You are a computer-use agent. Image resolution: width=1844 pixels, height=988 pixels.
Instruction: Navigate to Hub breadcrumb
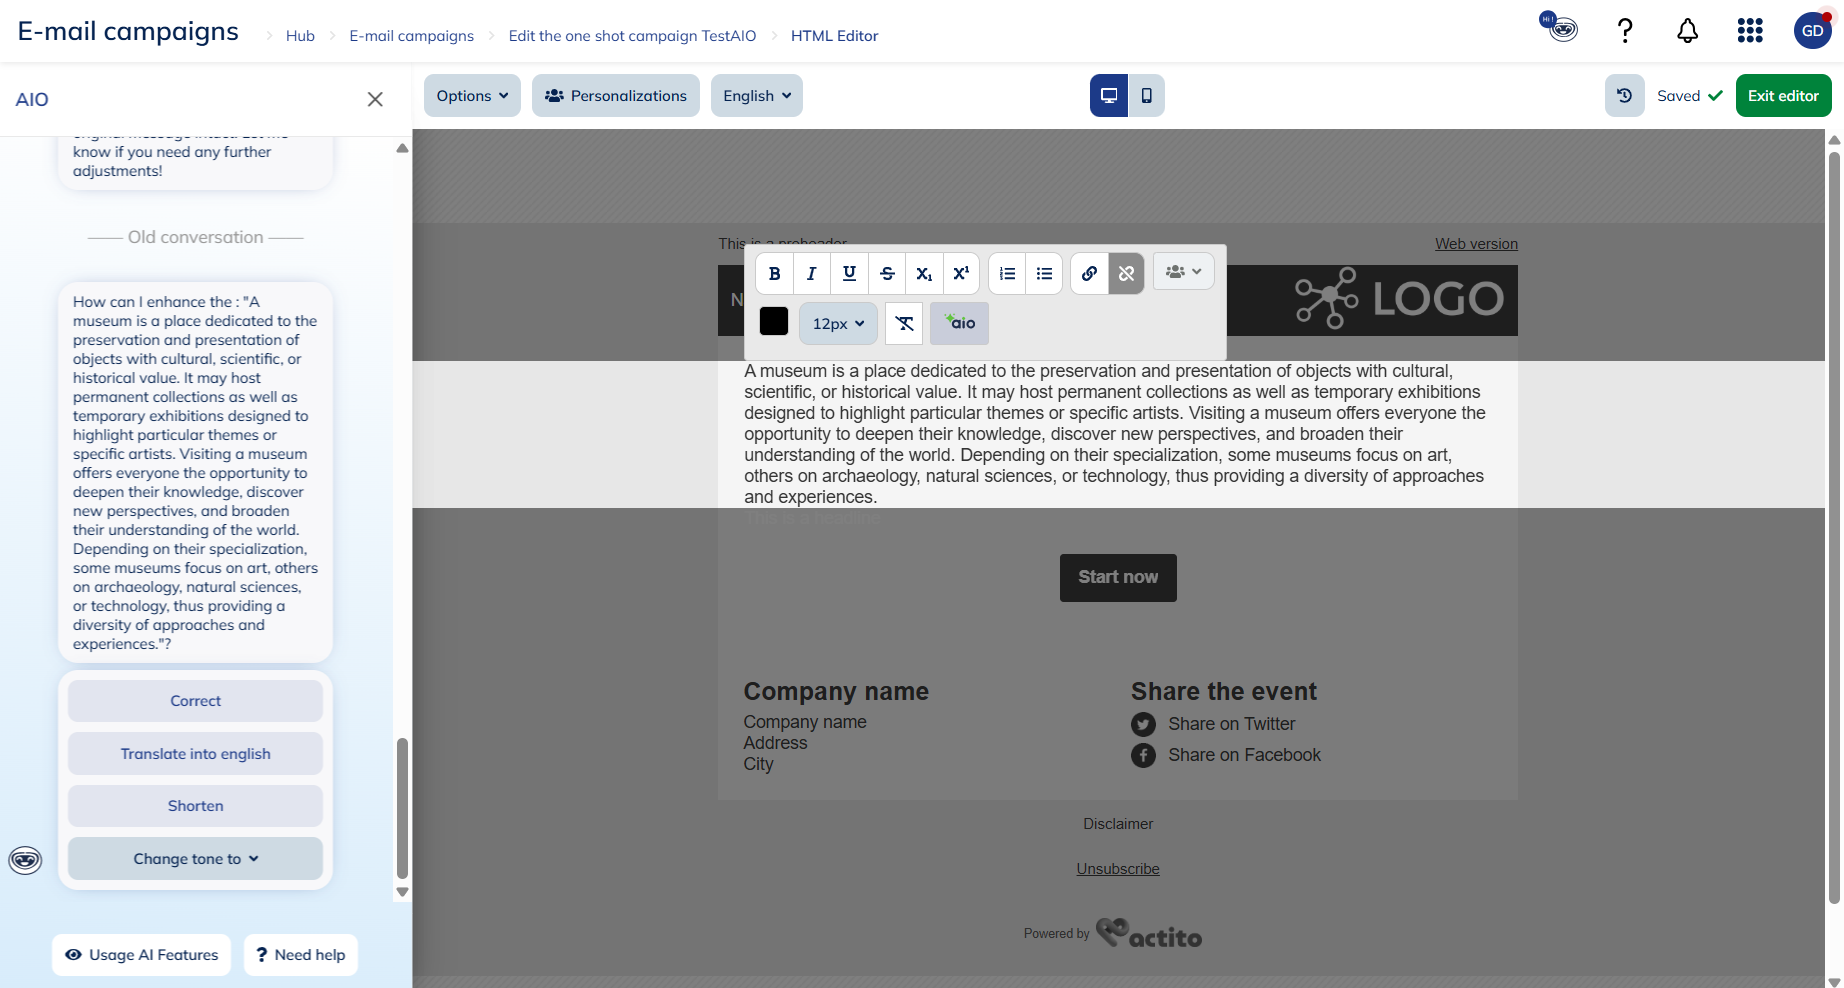[x=300, y=36]
